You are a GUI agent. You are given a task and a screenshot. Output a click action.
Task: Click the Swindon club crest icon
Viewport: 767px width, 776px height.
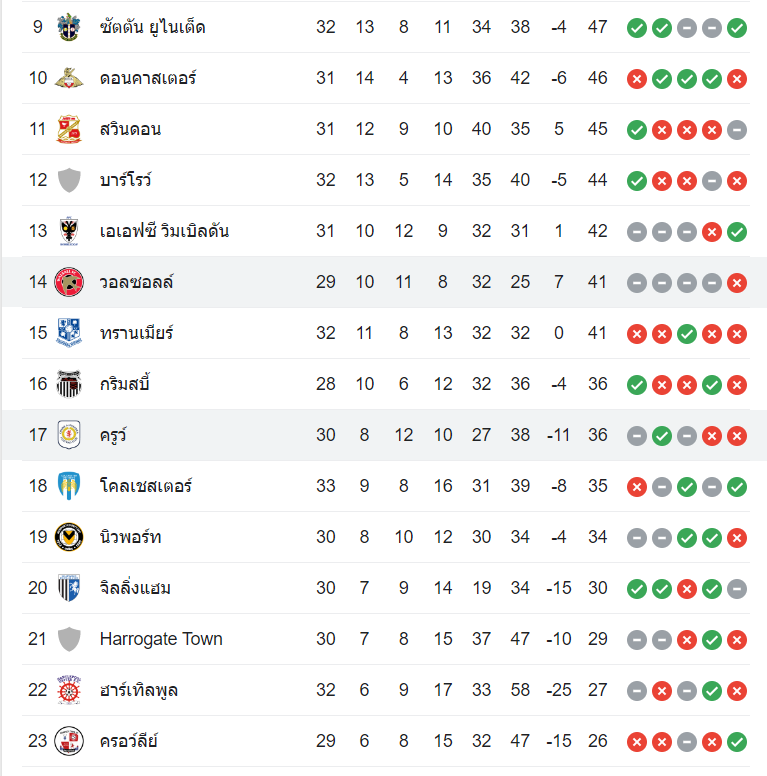point(69,129)
